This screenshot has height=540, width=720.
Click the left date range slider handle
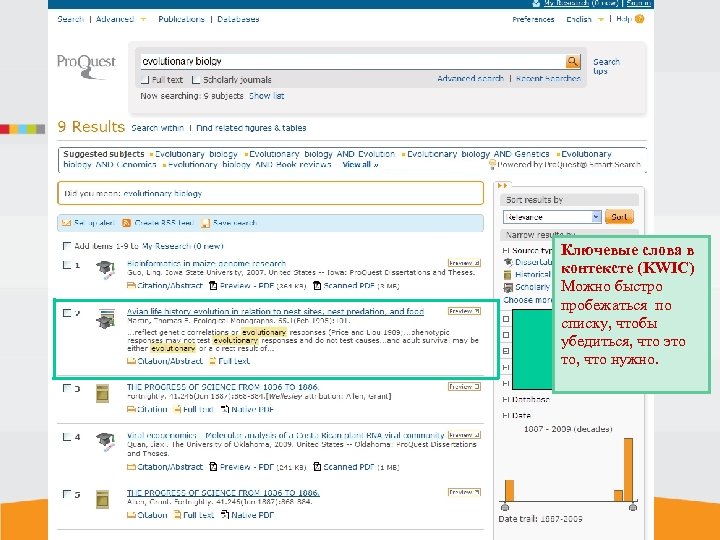pyautogui.click(x=505, y=507)
